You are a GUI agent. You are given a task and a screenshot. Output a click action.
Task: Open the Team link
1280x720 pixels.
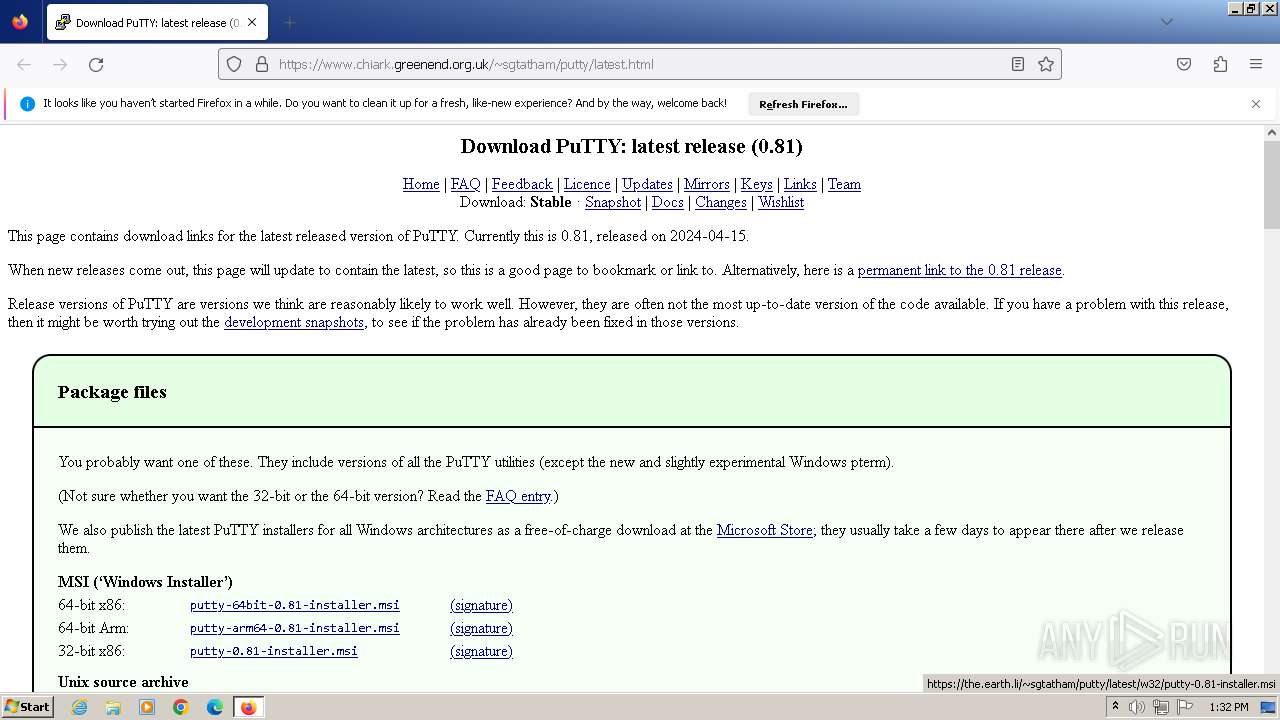tap(844, 184)
